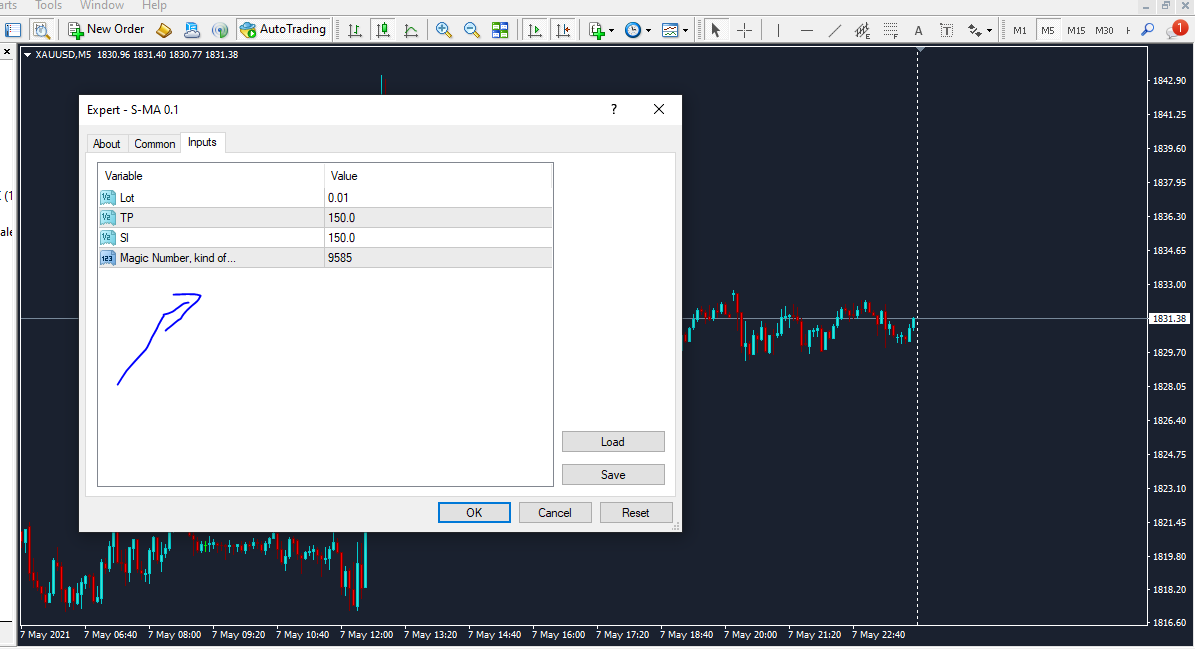This screenshot has width=1195, height=649.
Task: Open the notifications chat icon
Action: click(1177, 30)
